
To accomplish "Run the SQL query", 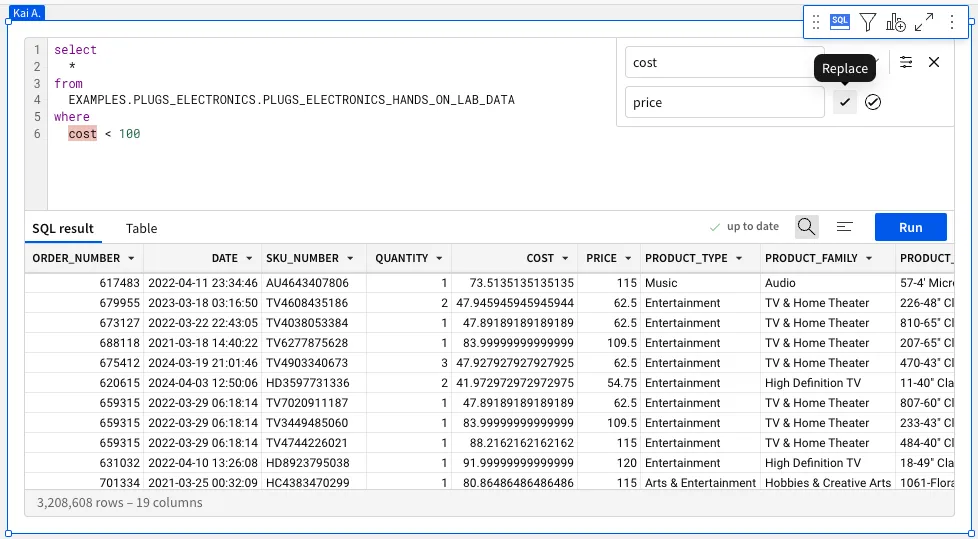I will [x=911, y=227].
